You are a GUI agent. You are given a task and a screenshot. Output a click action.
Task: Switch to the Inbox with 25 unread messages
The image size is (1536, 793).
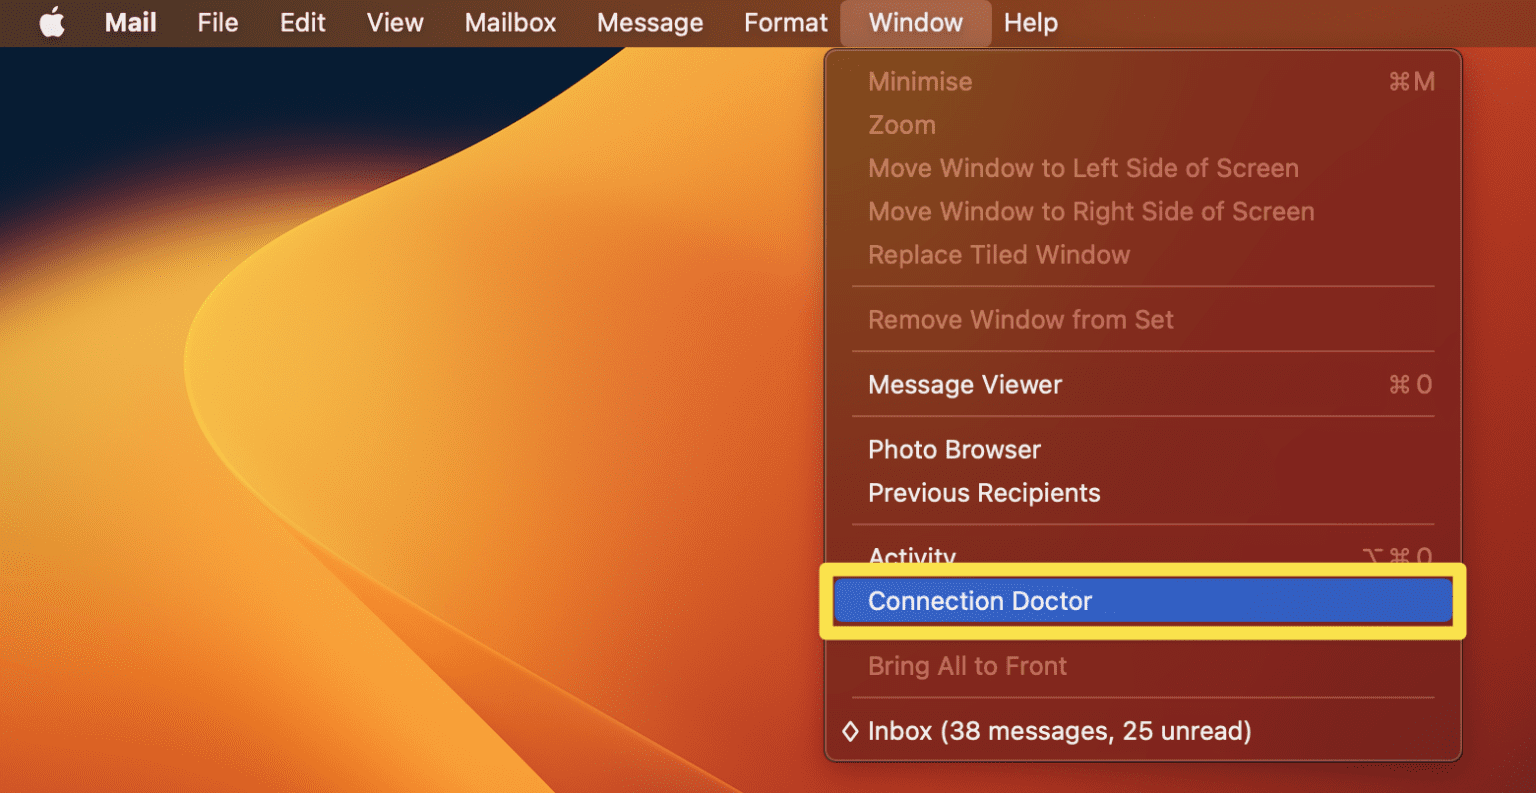pyautogui.click(x=1057, y=731)
